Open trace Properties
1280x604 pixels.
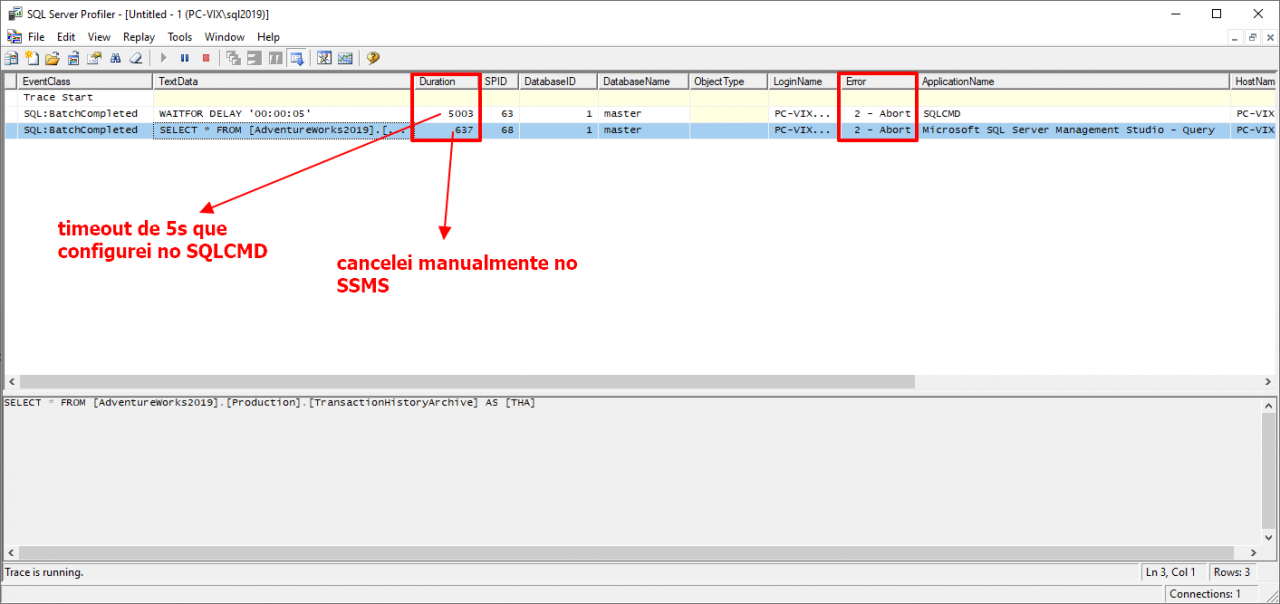[x=96, y=58]
